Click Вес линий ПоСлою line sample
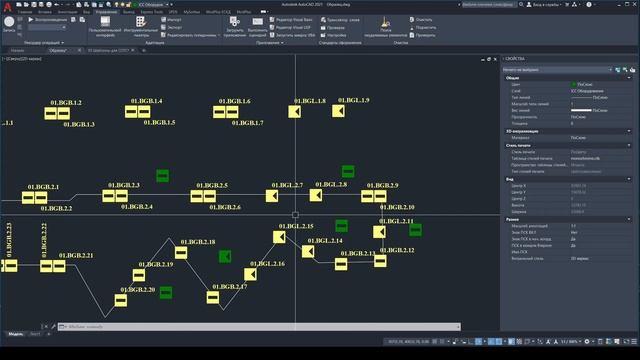This screenshot has height=360, width=640. tap(581, 110)
